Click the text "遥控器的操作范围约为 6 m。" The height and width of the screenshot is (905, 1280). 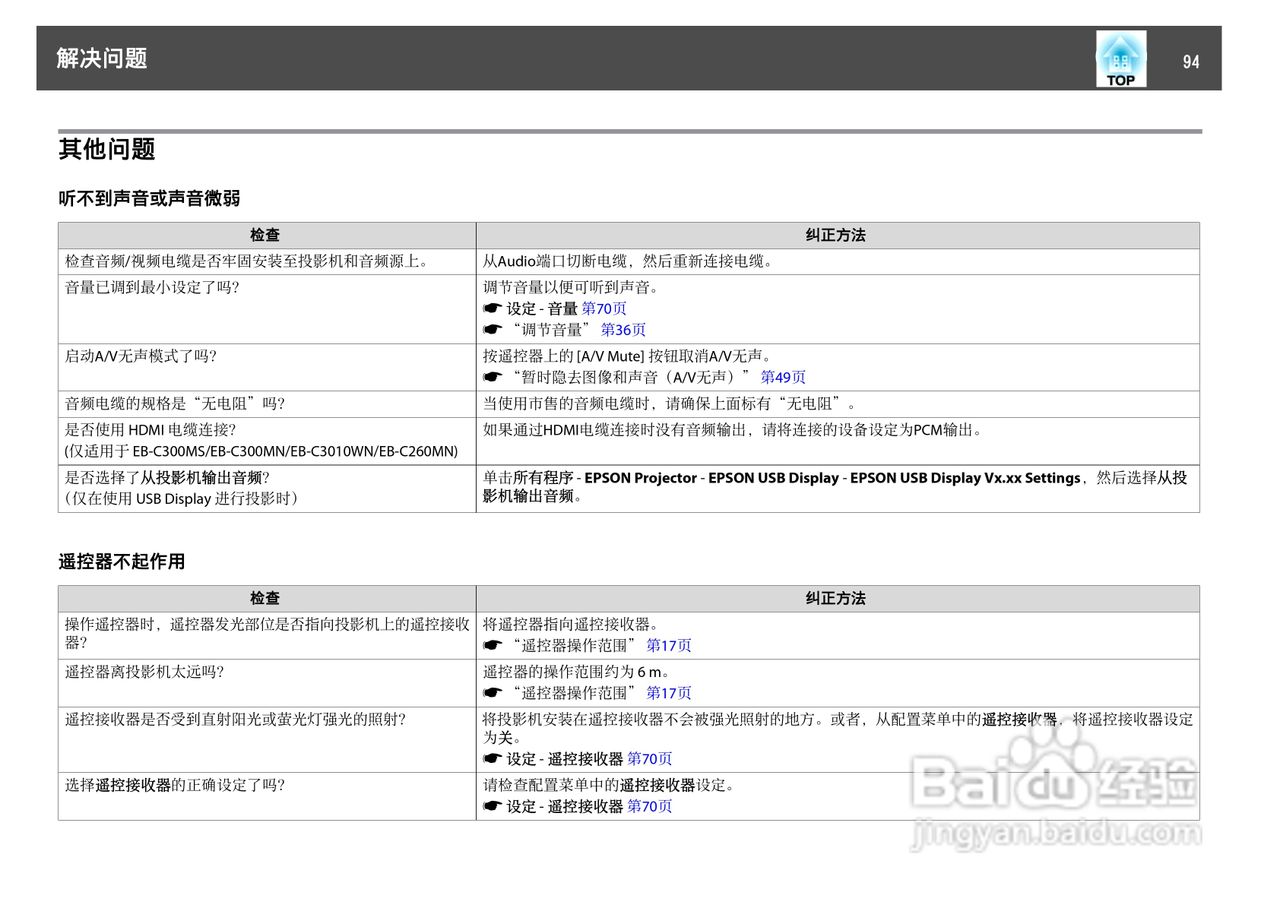click(576, 672)
